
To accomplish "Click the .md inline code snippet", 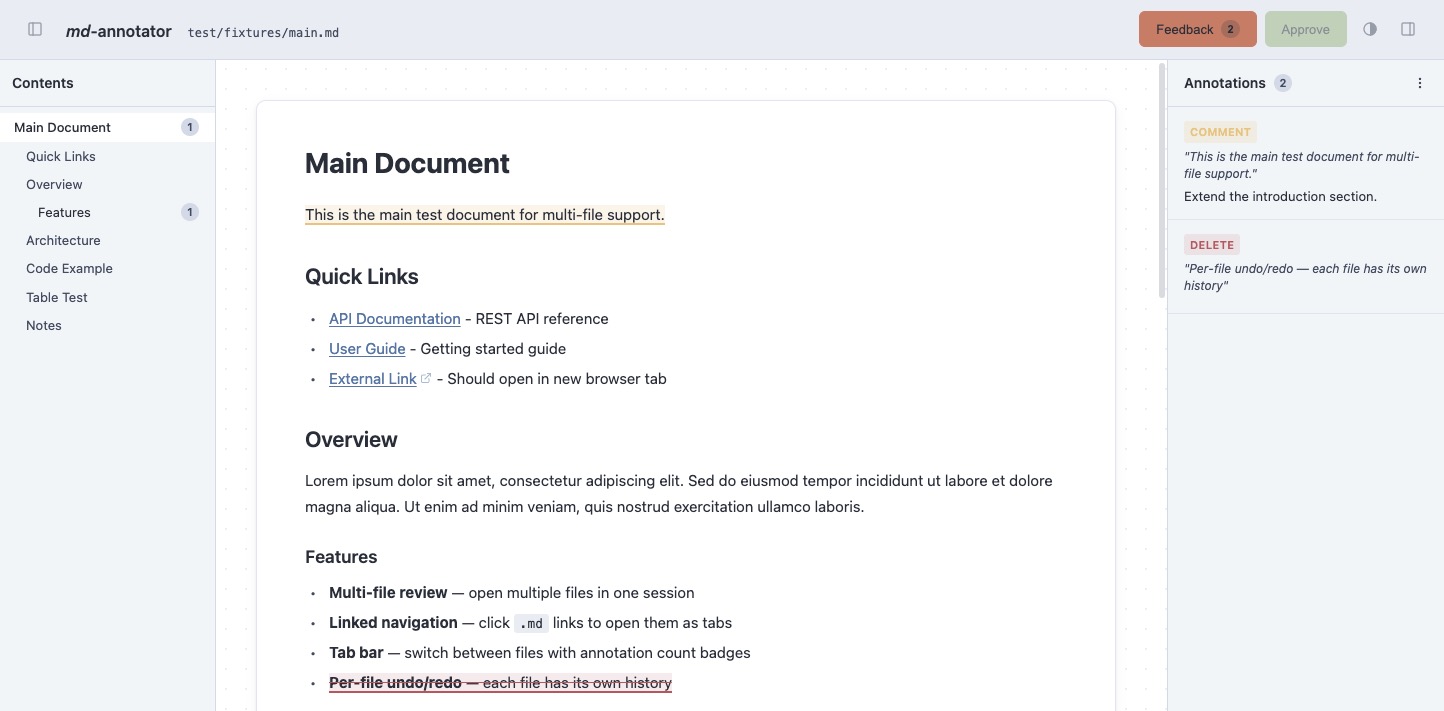I will [x=531, y=623].
